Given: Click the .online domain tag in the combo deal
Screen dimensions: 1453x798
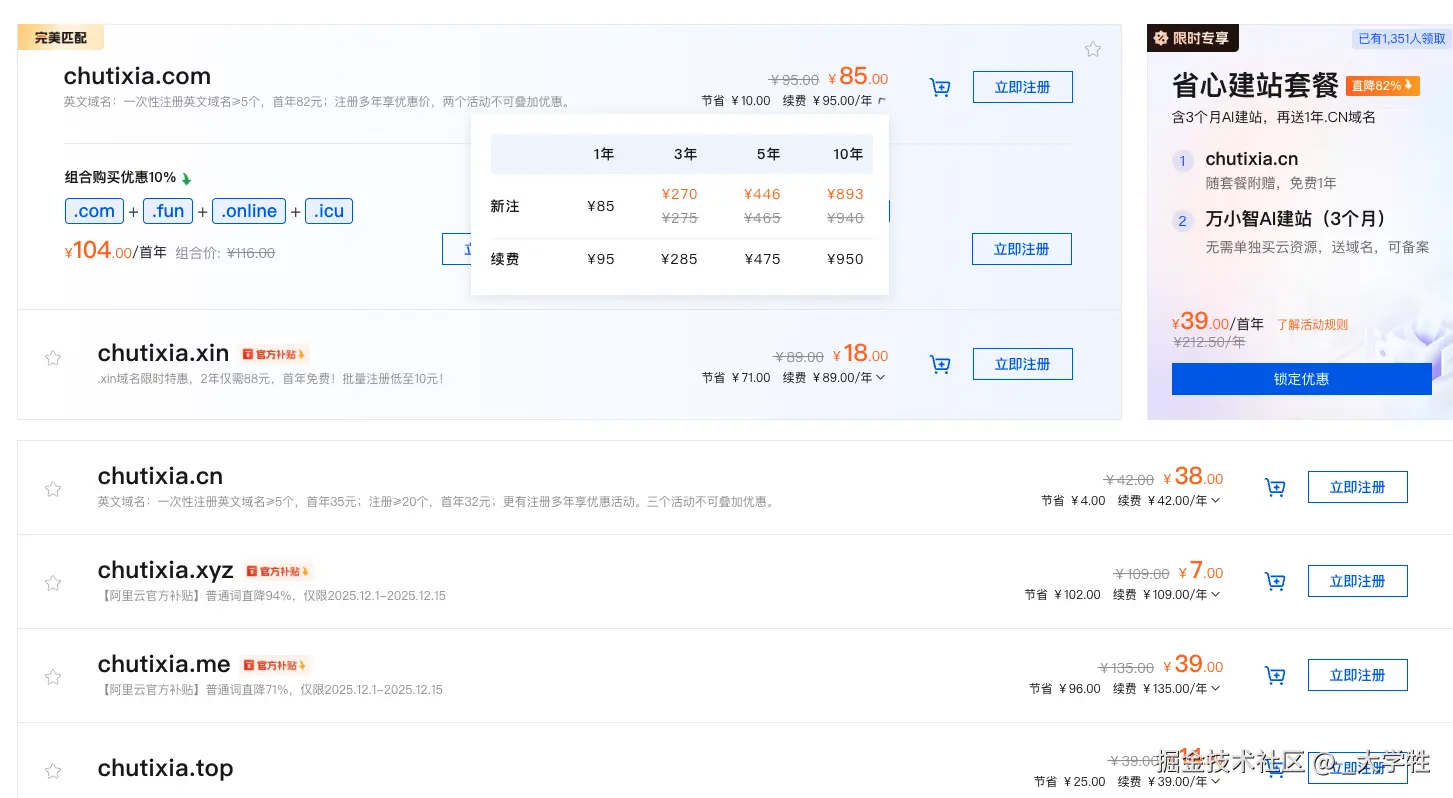Looking at the screenshot, I should tap(248, 211).
